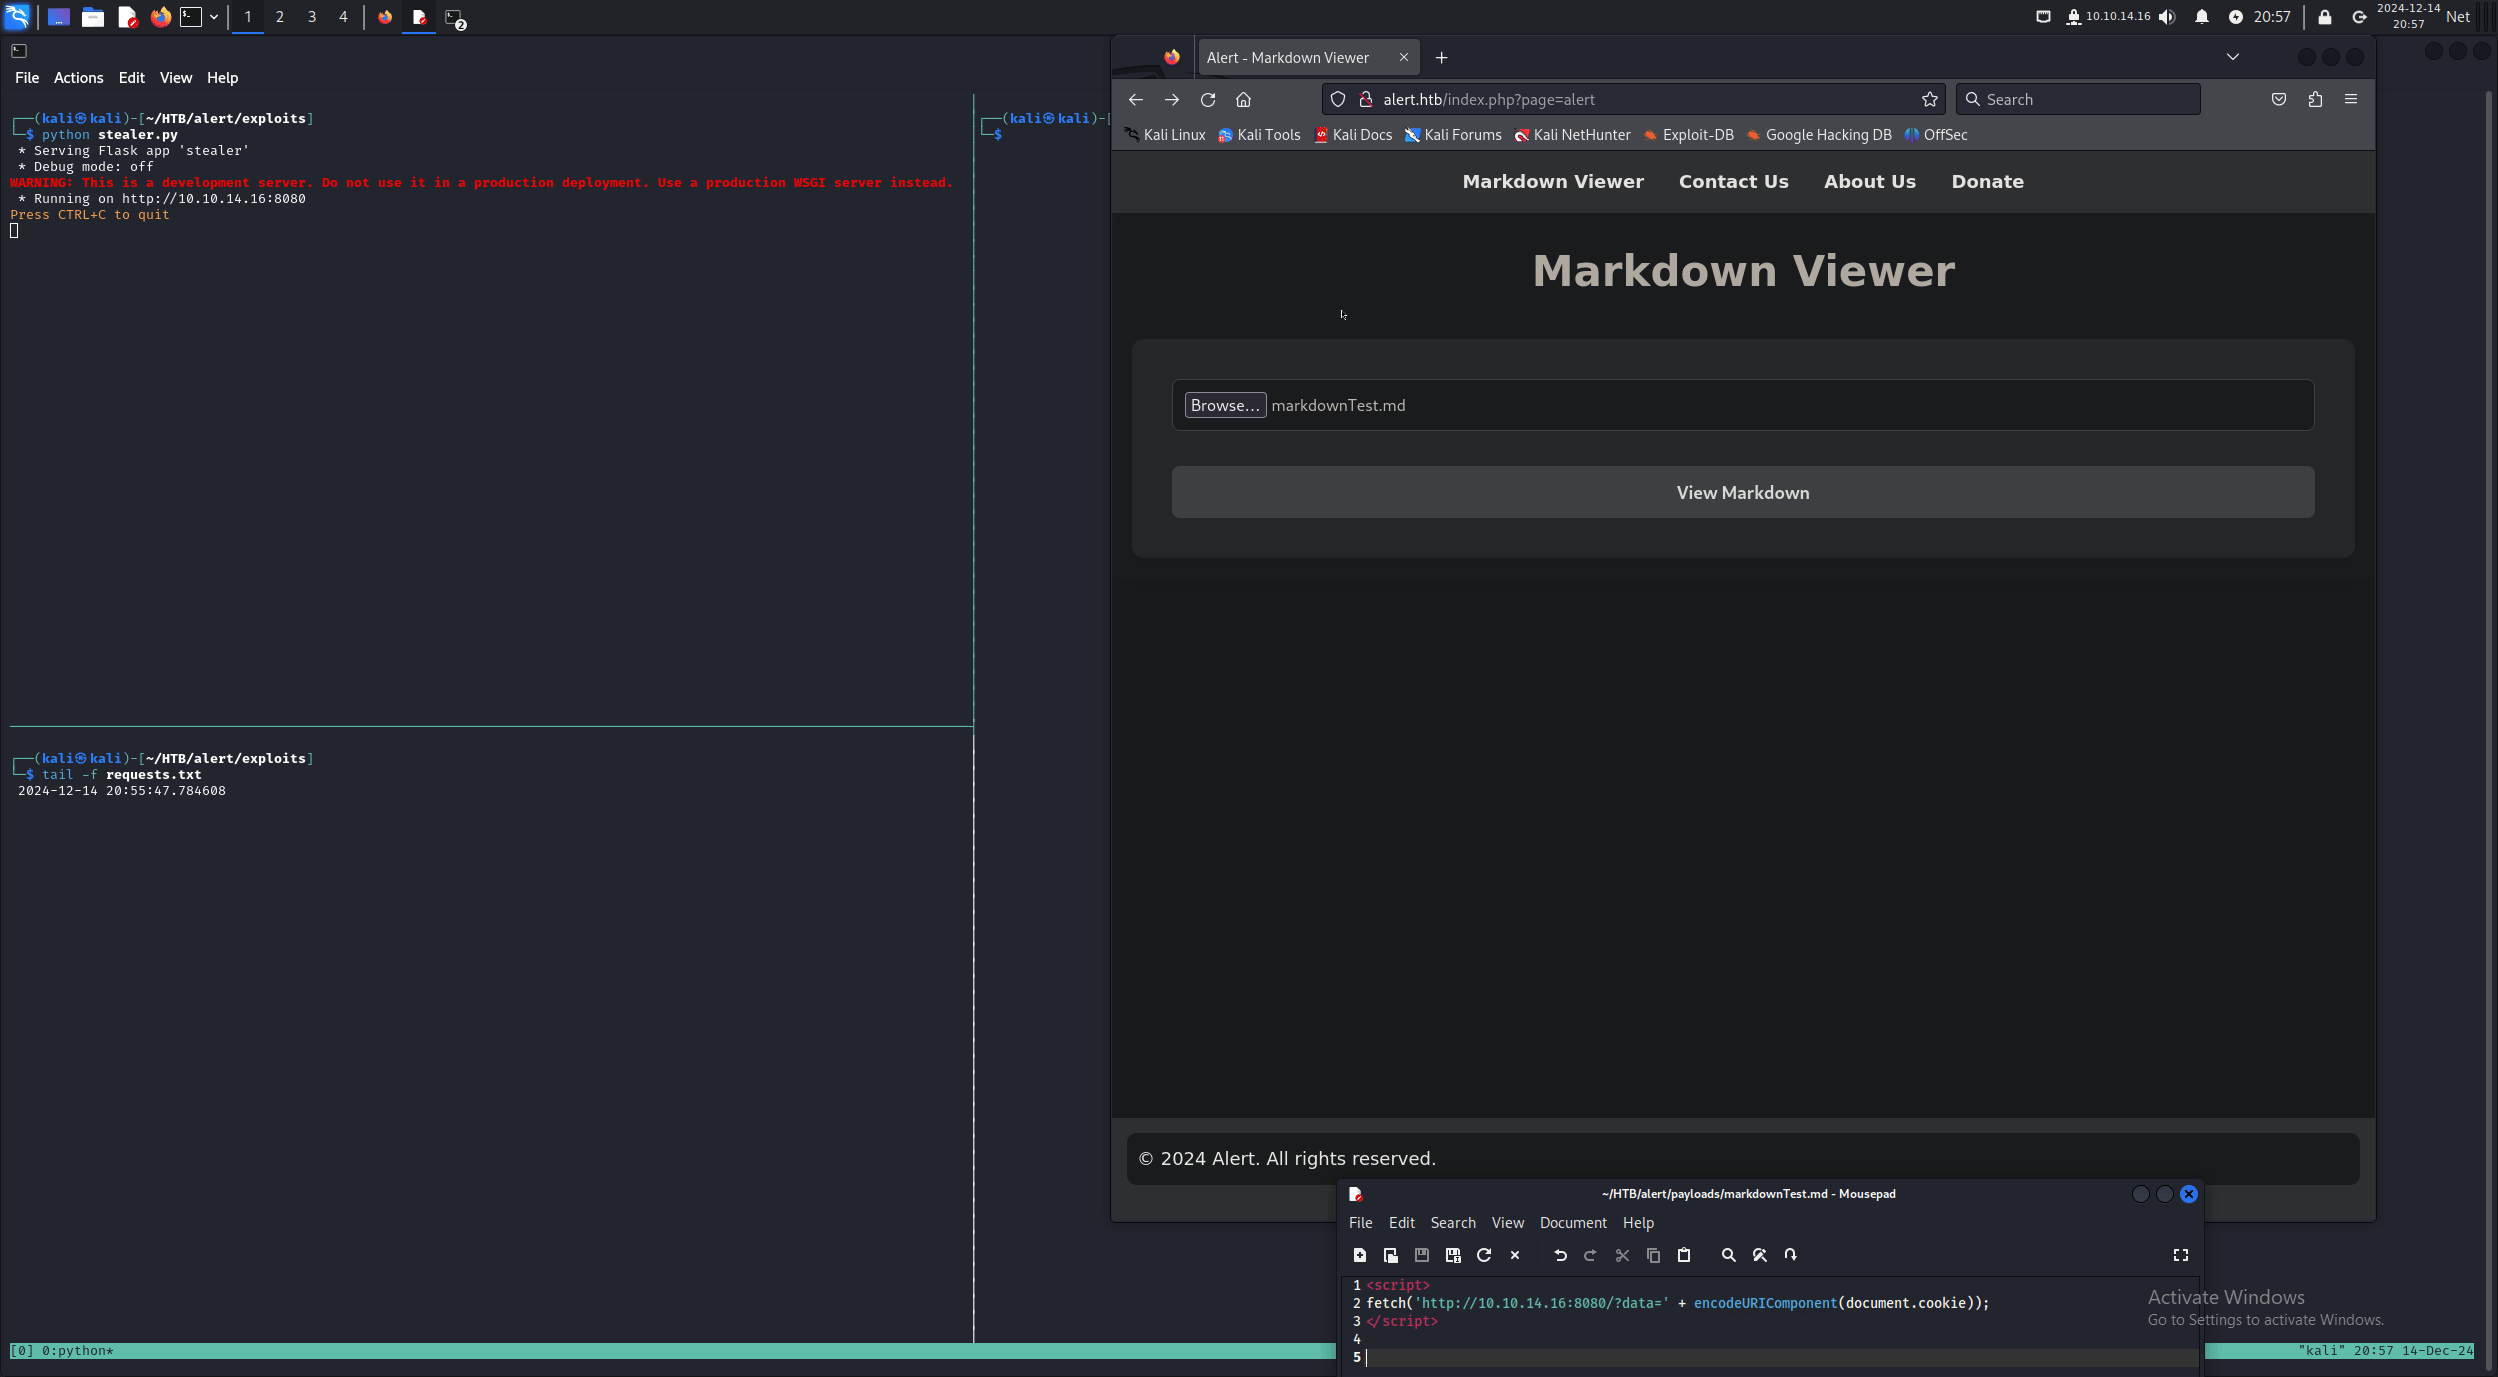The height and width of the screenshot is (1377, 2498).
Task: Open the Exploit-DB bookmark
Action: pos(1689,135)
